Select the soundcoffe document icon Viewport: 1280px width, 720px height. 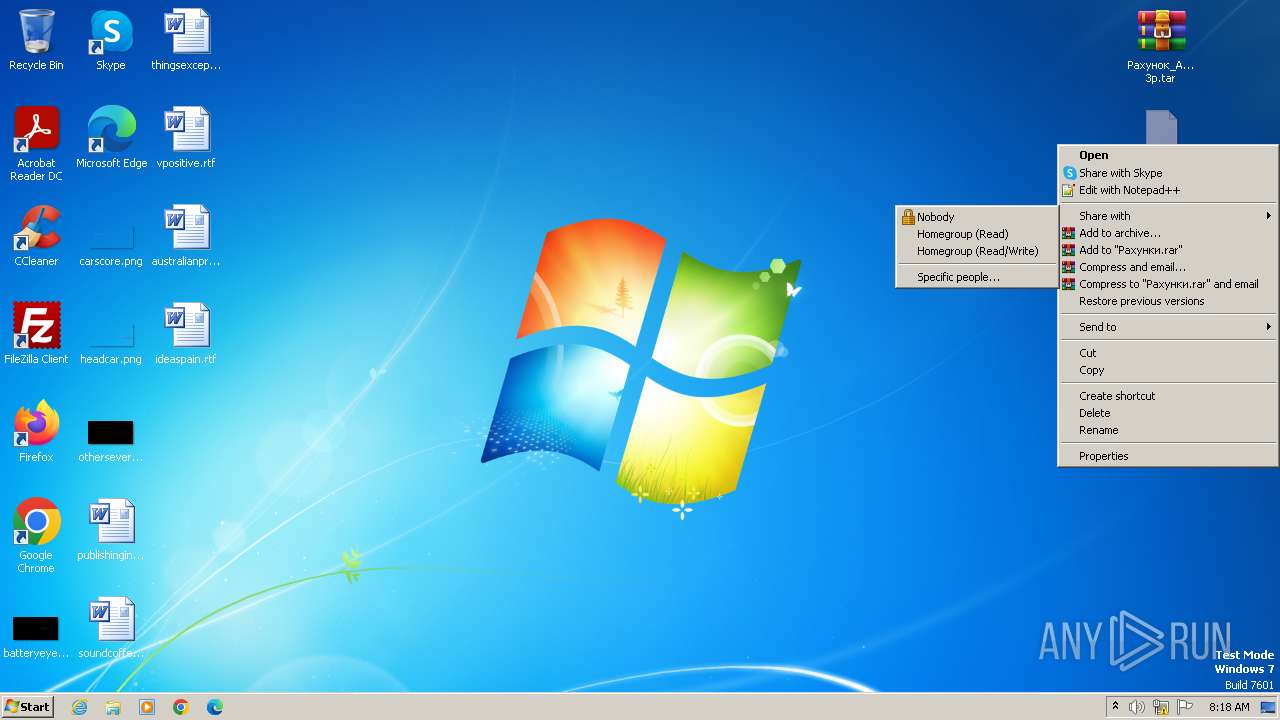(x=111, y=628)
